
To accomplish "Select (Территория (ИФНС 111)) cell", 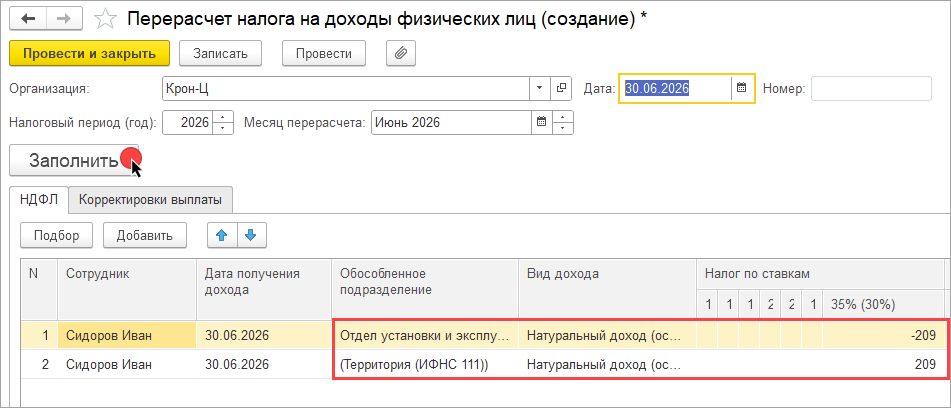I will (426, 365).
